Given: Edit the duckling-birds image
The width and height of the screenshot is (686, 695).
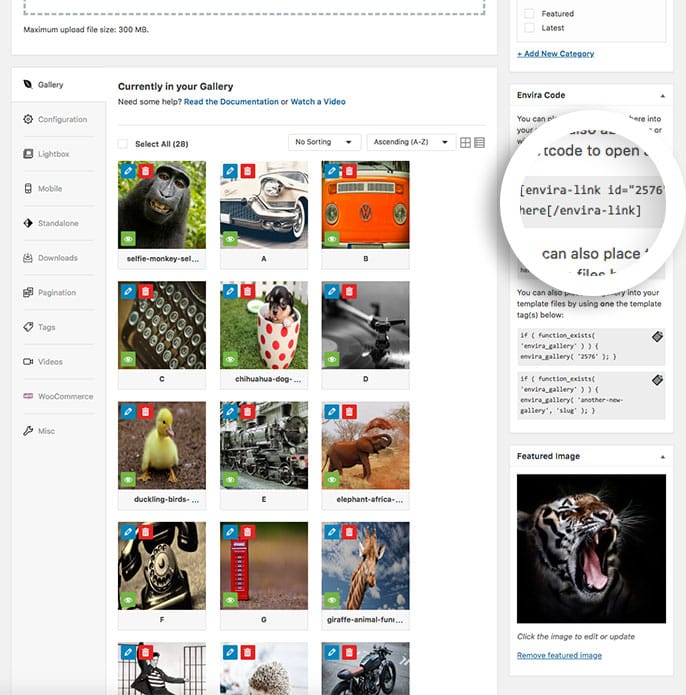Looking at the screenshot, I should tap(128, 411).
